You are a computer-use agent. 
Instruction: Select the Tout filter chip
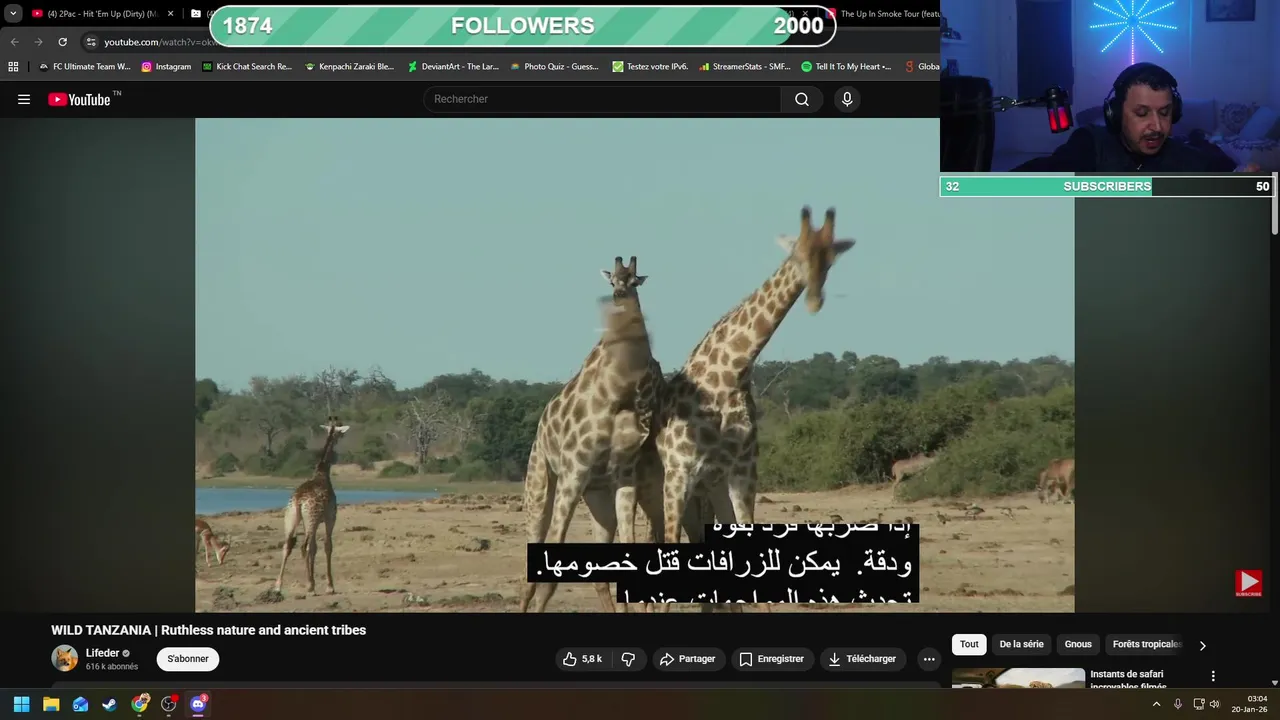coord(969,645)
